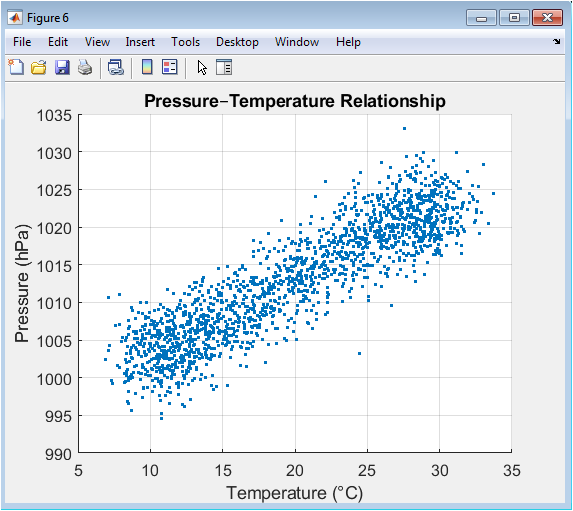The image size is (573, 511).
Task: Open the Help menu
Action: pyautogui.click(x=348, y=42)
